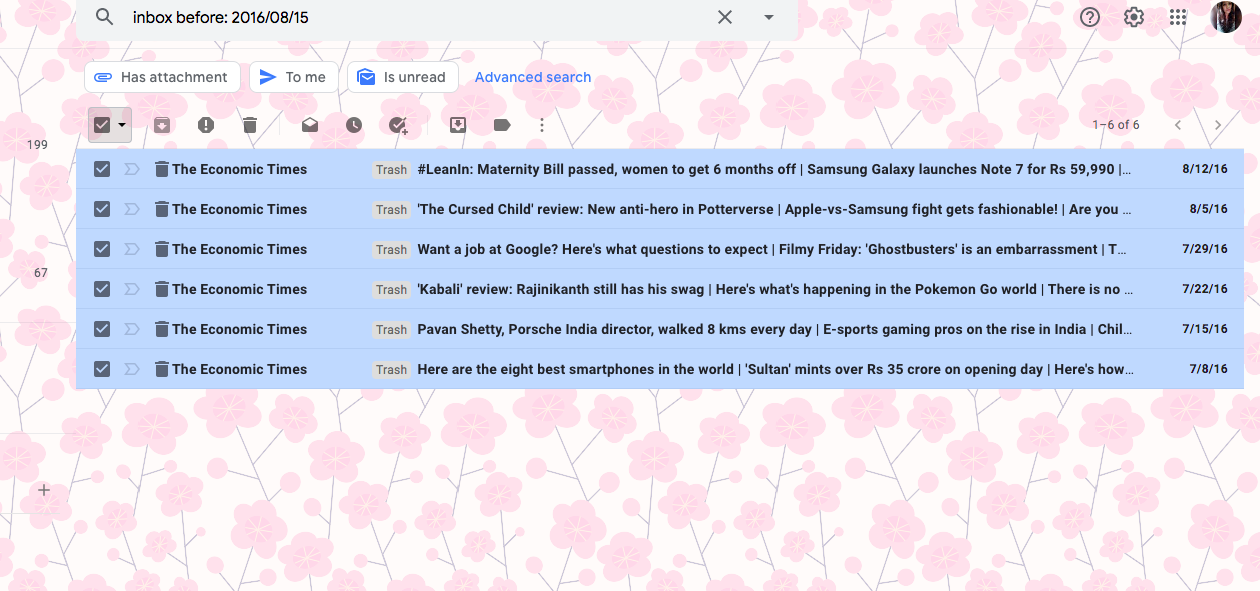Uncheck the 7/22/16 email checkbox
The height and width of the screenshot is (591, 1260).
click(x=101, y=289)
